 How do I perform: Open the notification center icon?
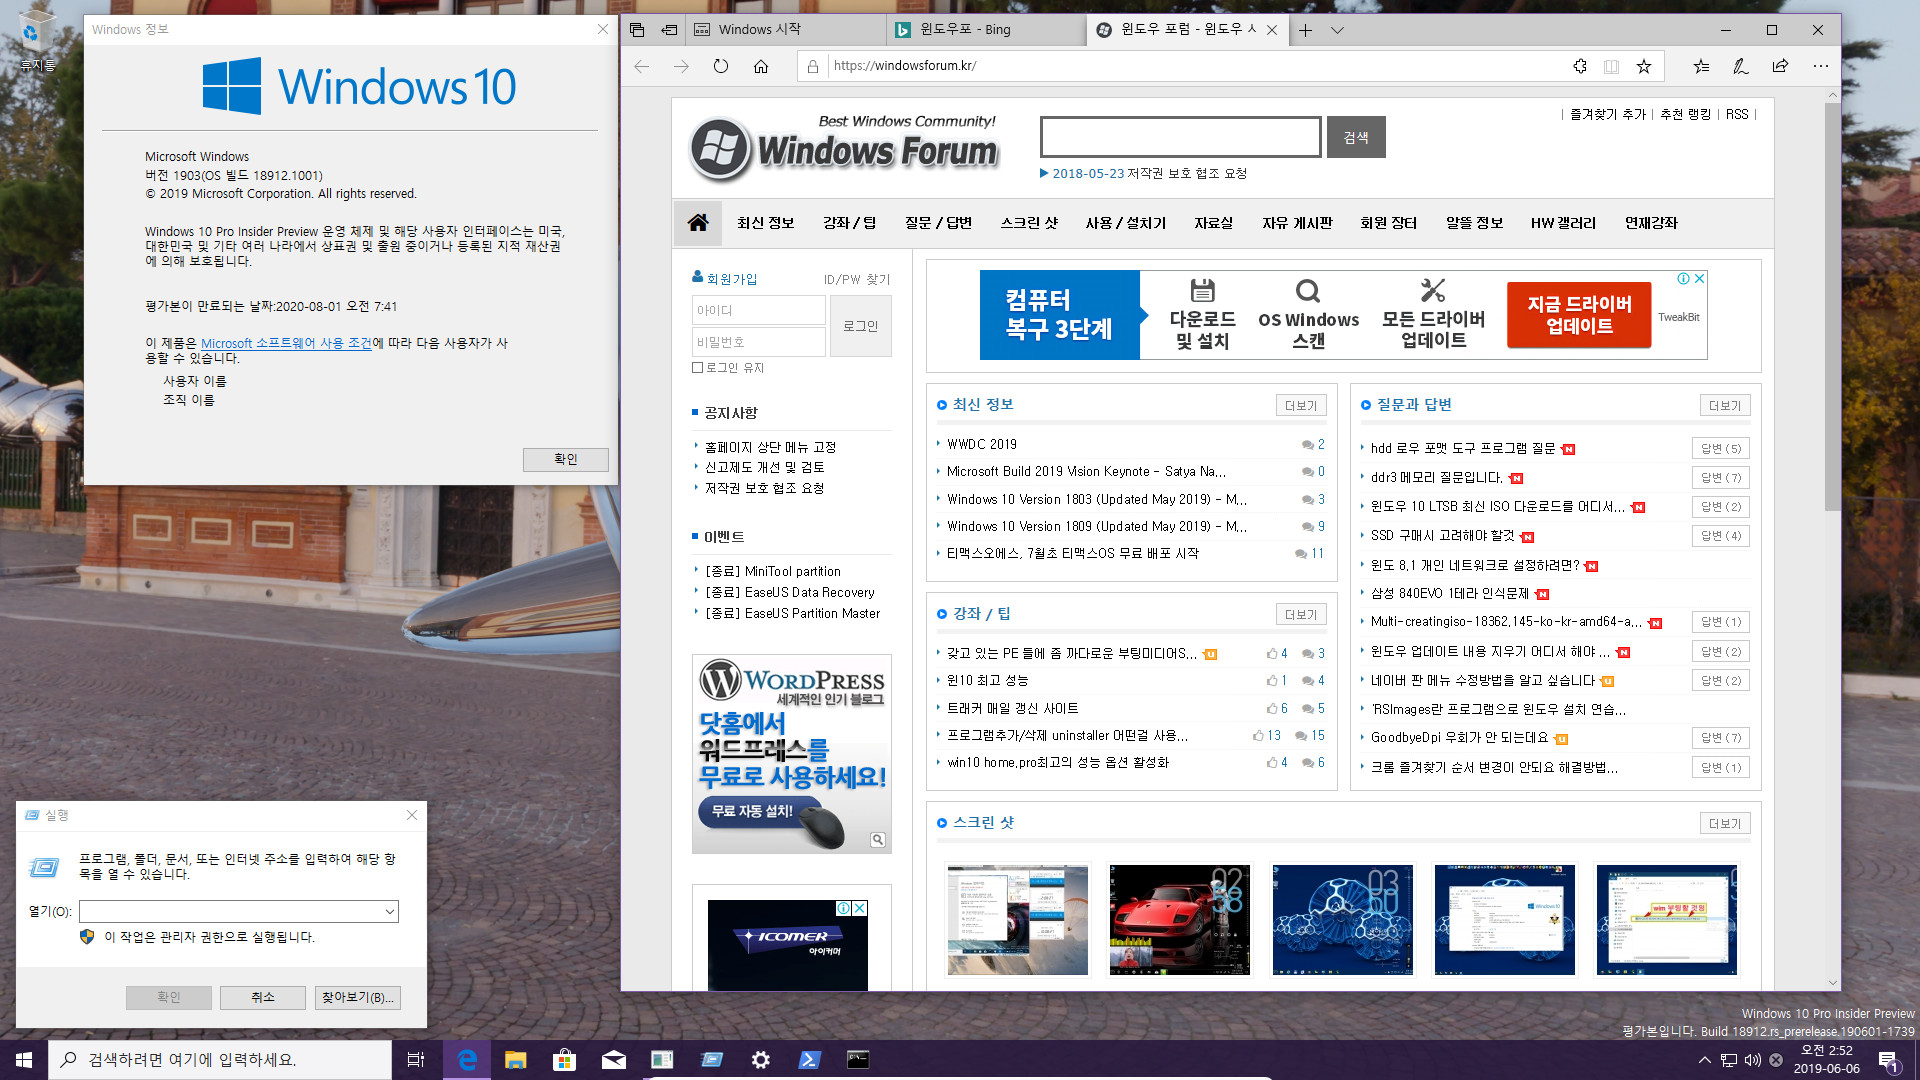[x=1889, y=1060]
